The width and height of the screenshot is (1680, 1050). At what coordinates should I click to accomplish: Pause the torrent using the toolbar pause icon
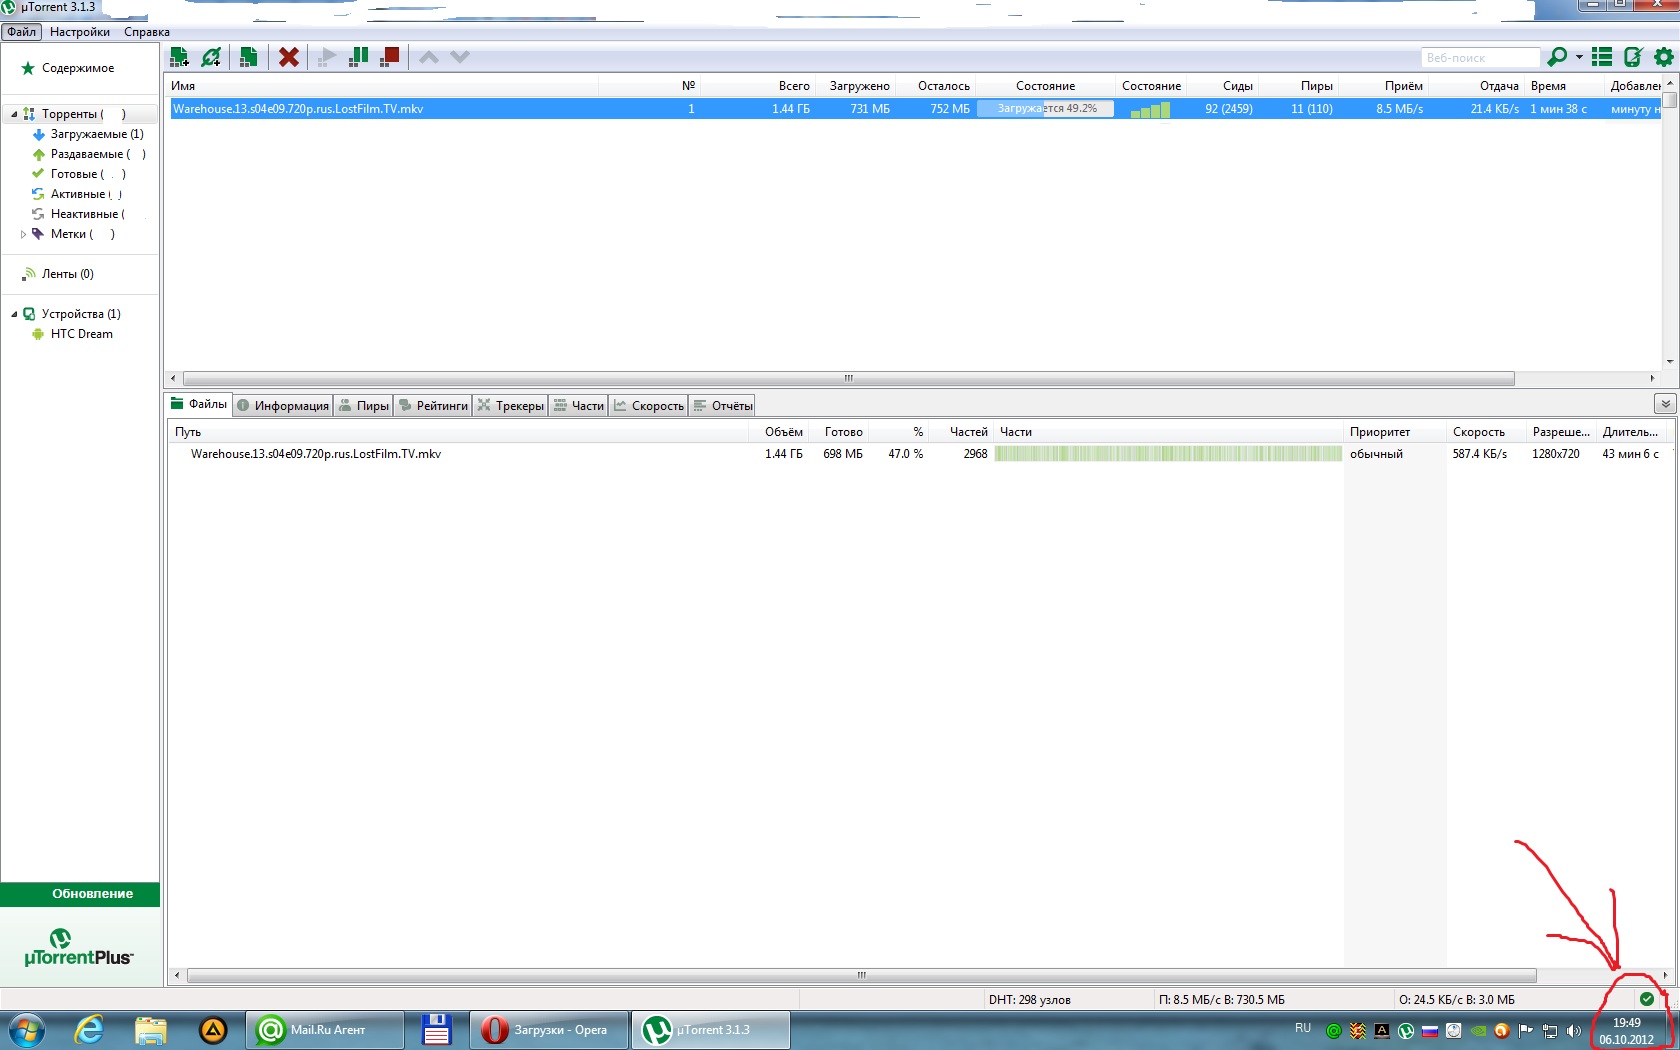tap(358, 57)
